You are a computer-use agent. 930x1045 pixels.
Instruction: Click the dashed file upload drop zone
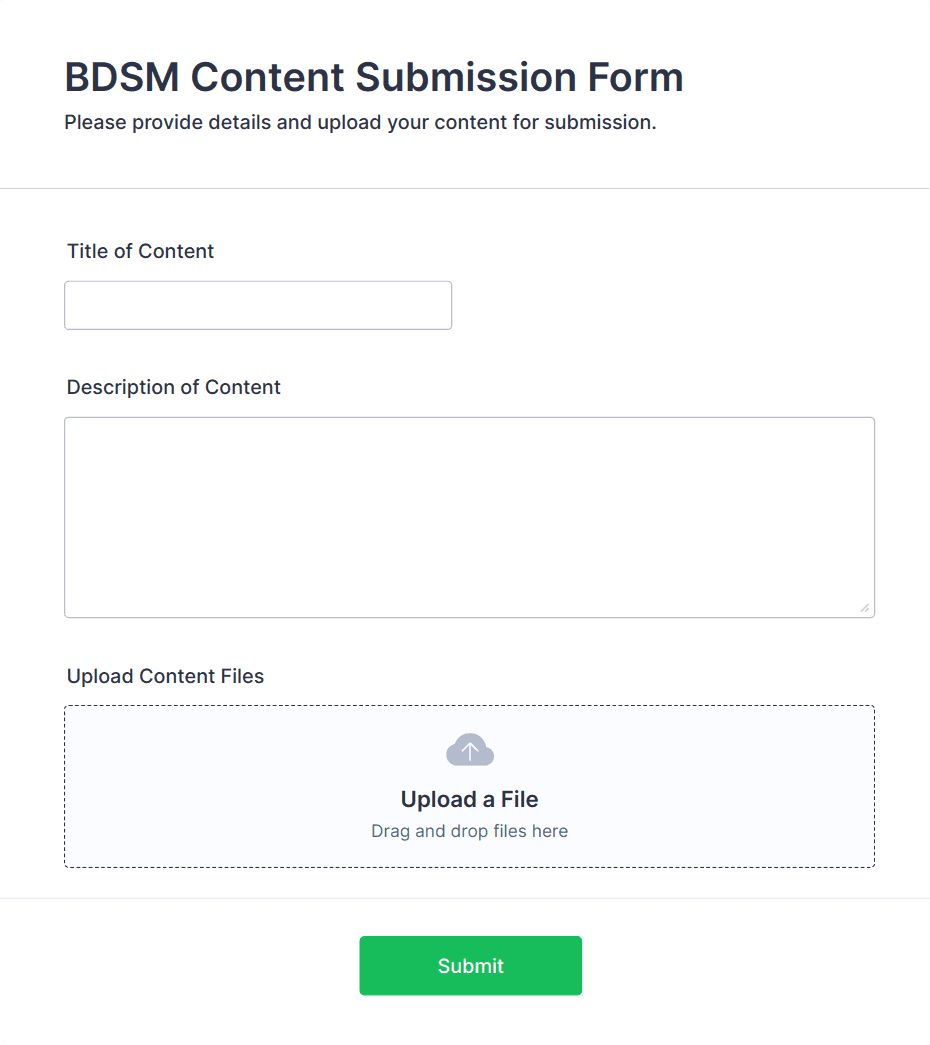click(469, 786)
